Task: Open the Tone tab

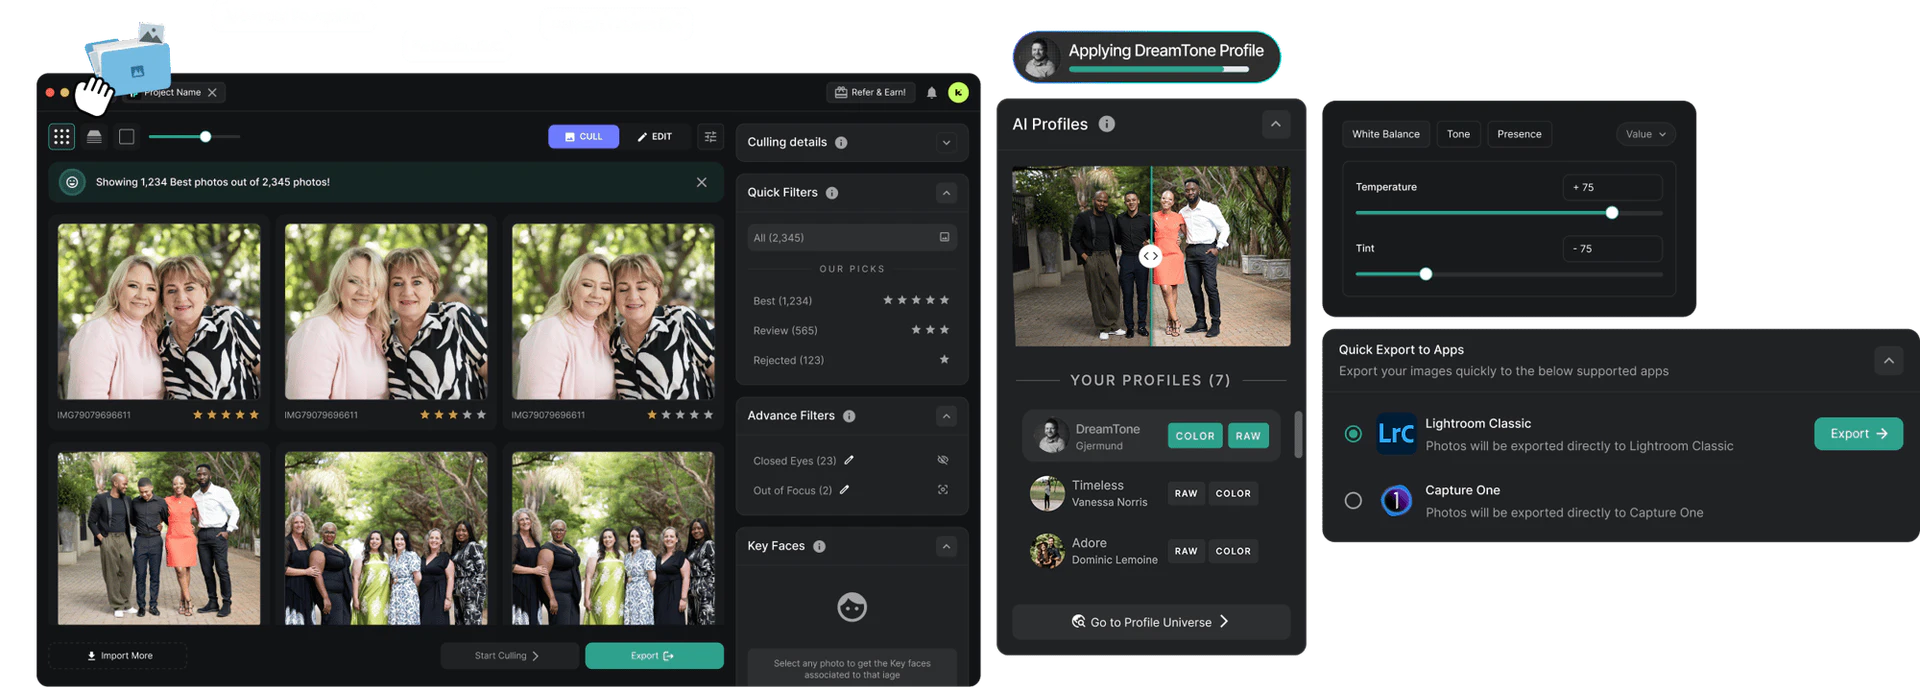Action: [x=1458, y=134]
